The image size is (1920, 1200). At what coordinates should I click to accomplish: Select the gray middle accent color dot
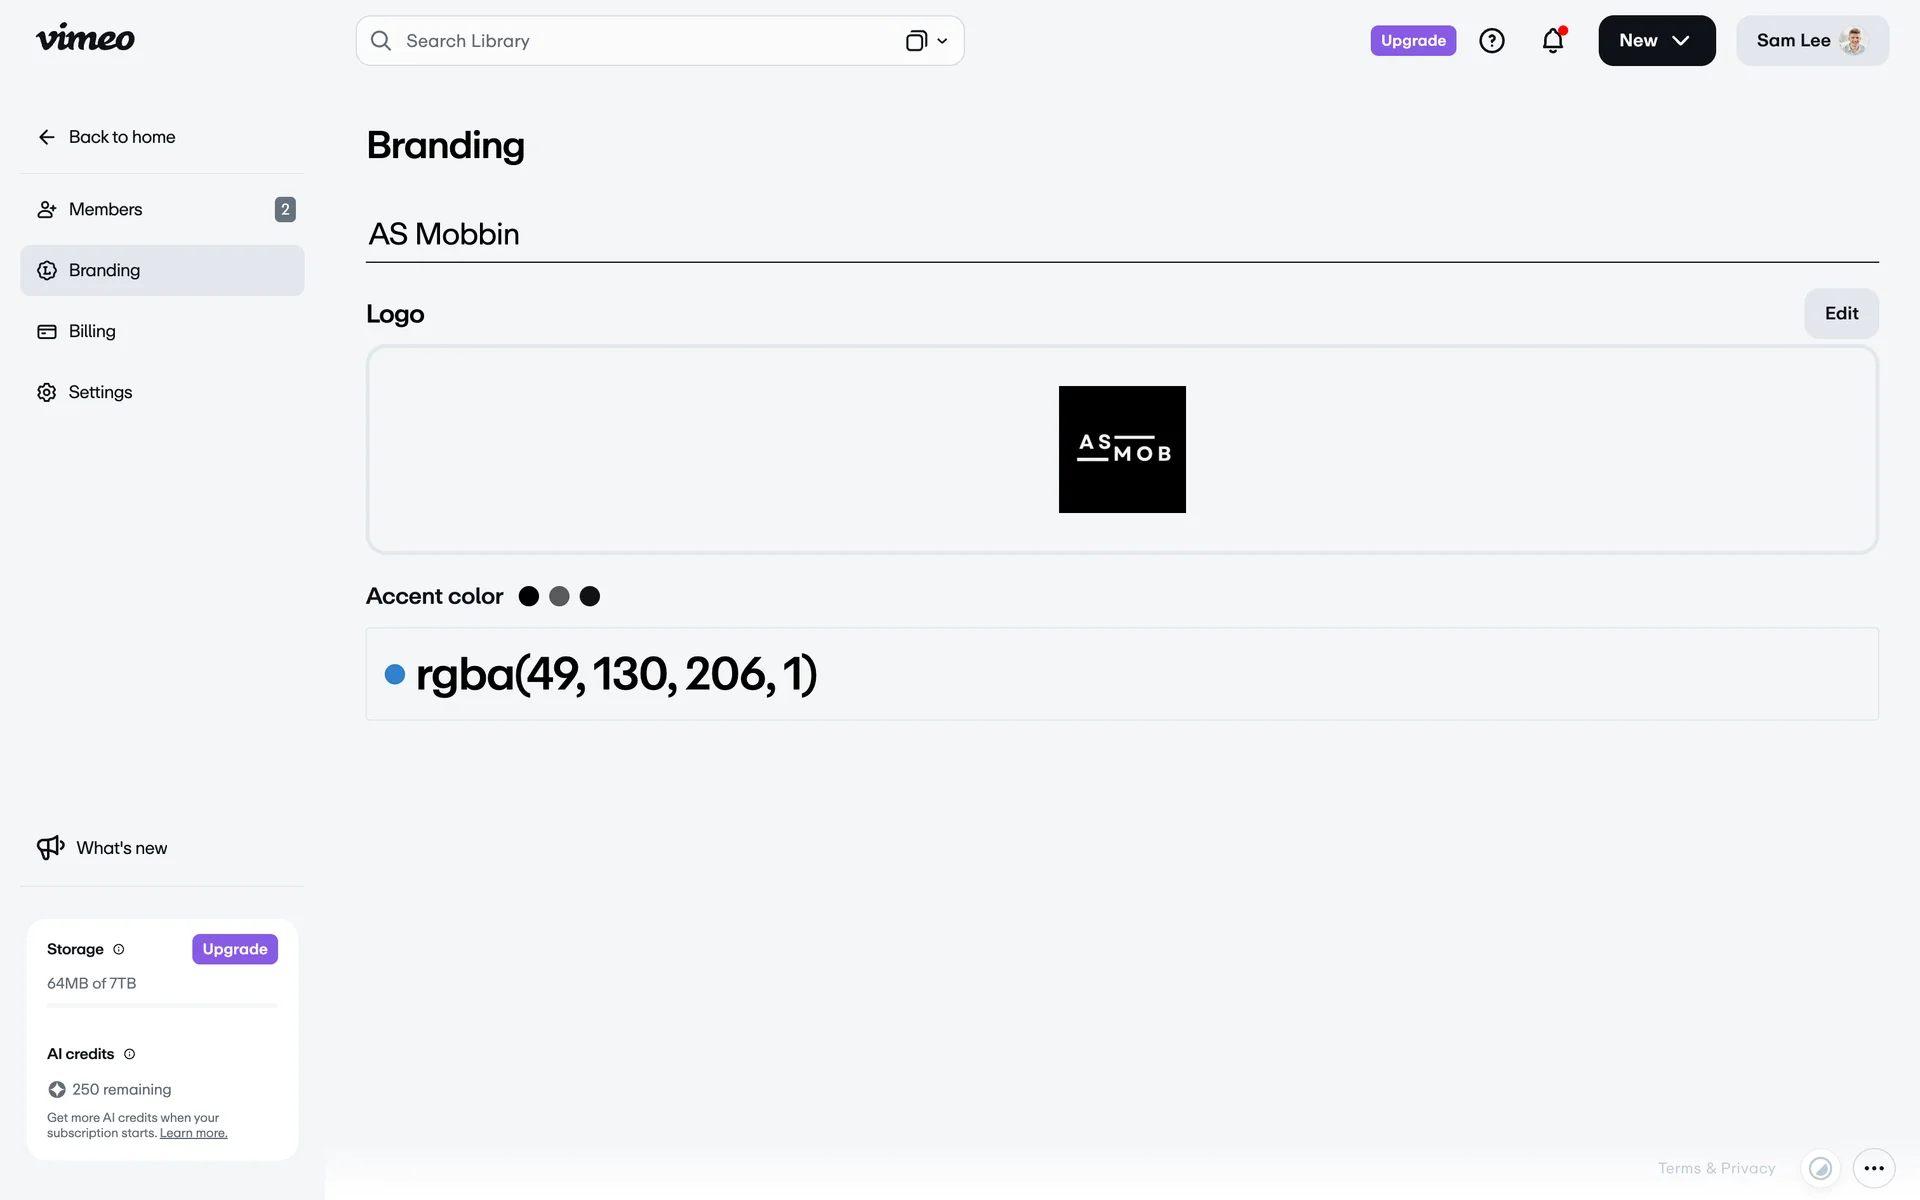point(559,596)
